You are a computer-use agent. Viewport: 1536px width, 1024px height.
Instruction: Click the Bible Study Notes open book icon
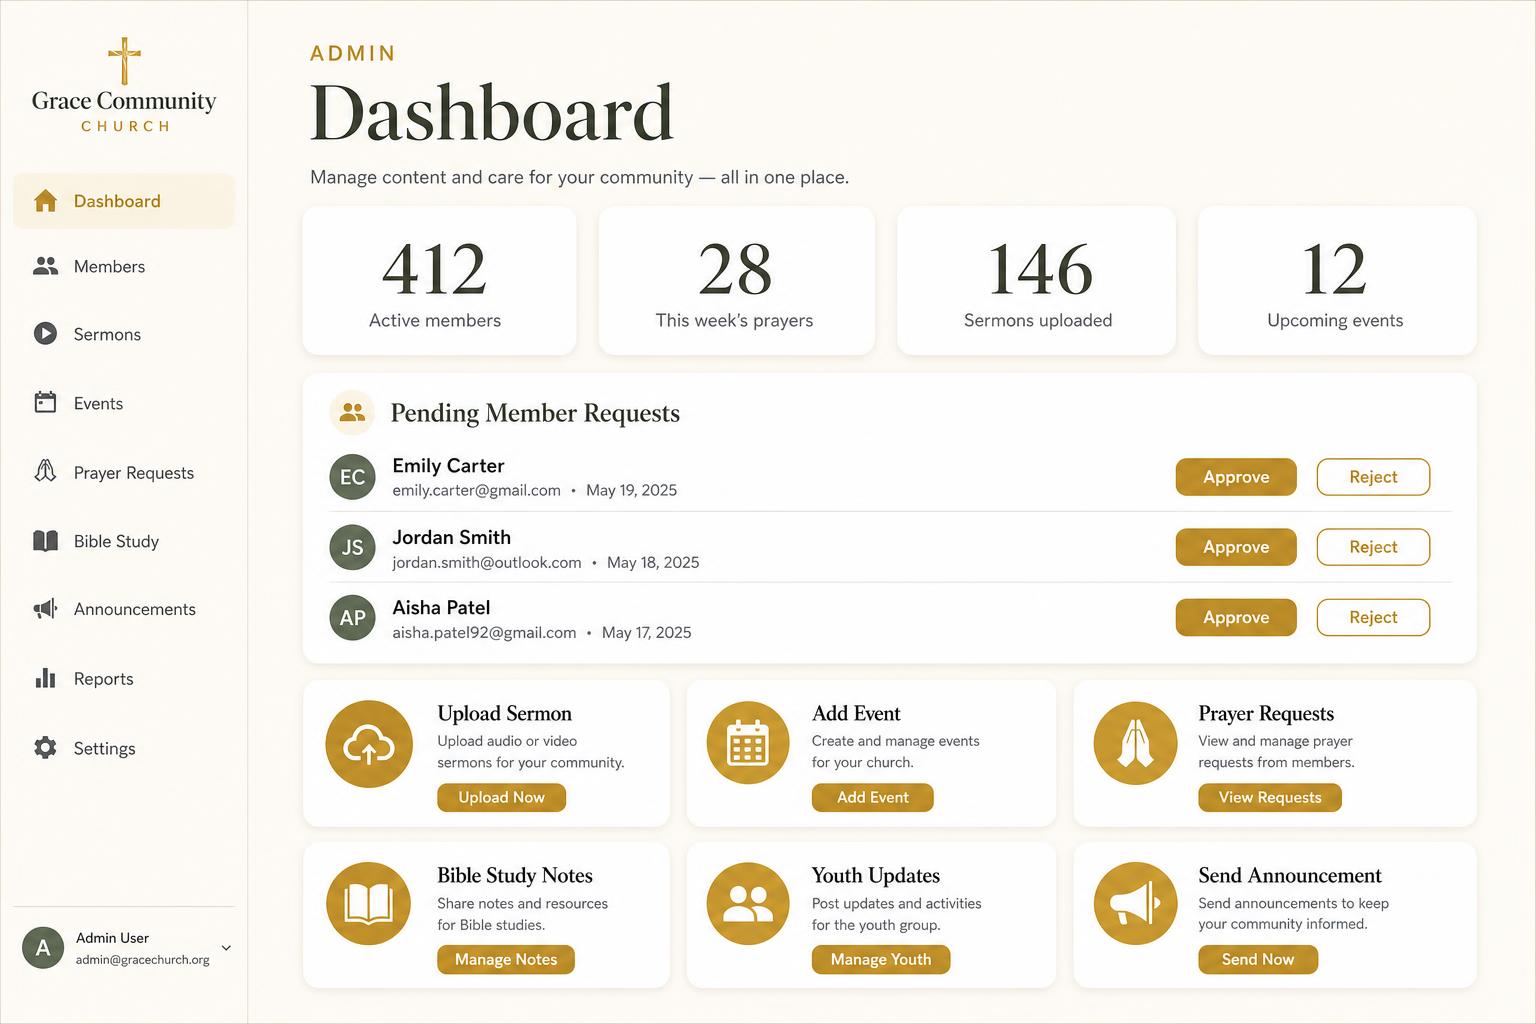368,904
